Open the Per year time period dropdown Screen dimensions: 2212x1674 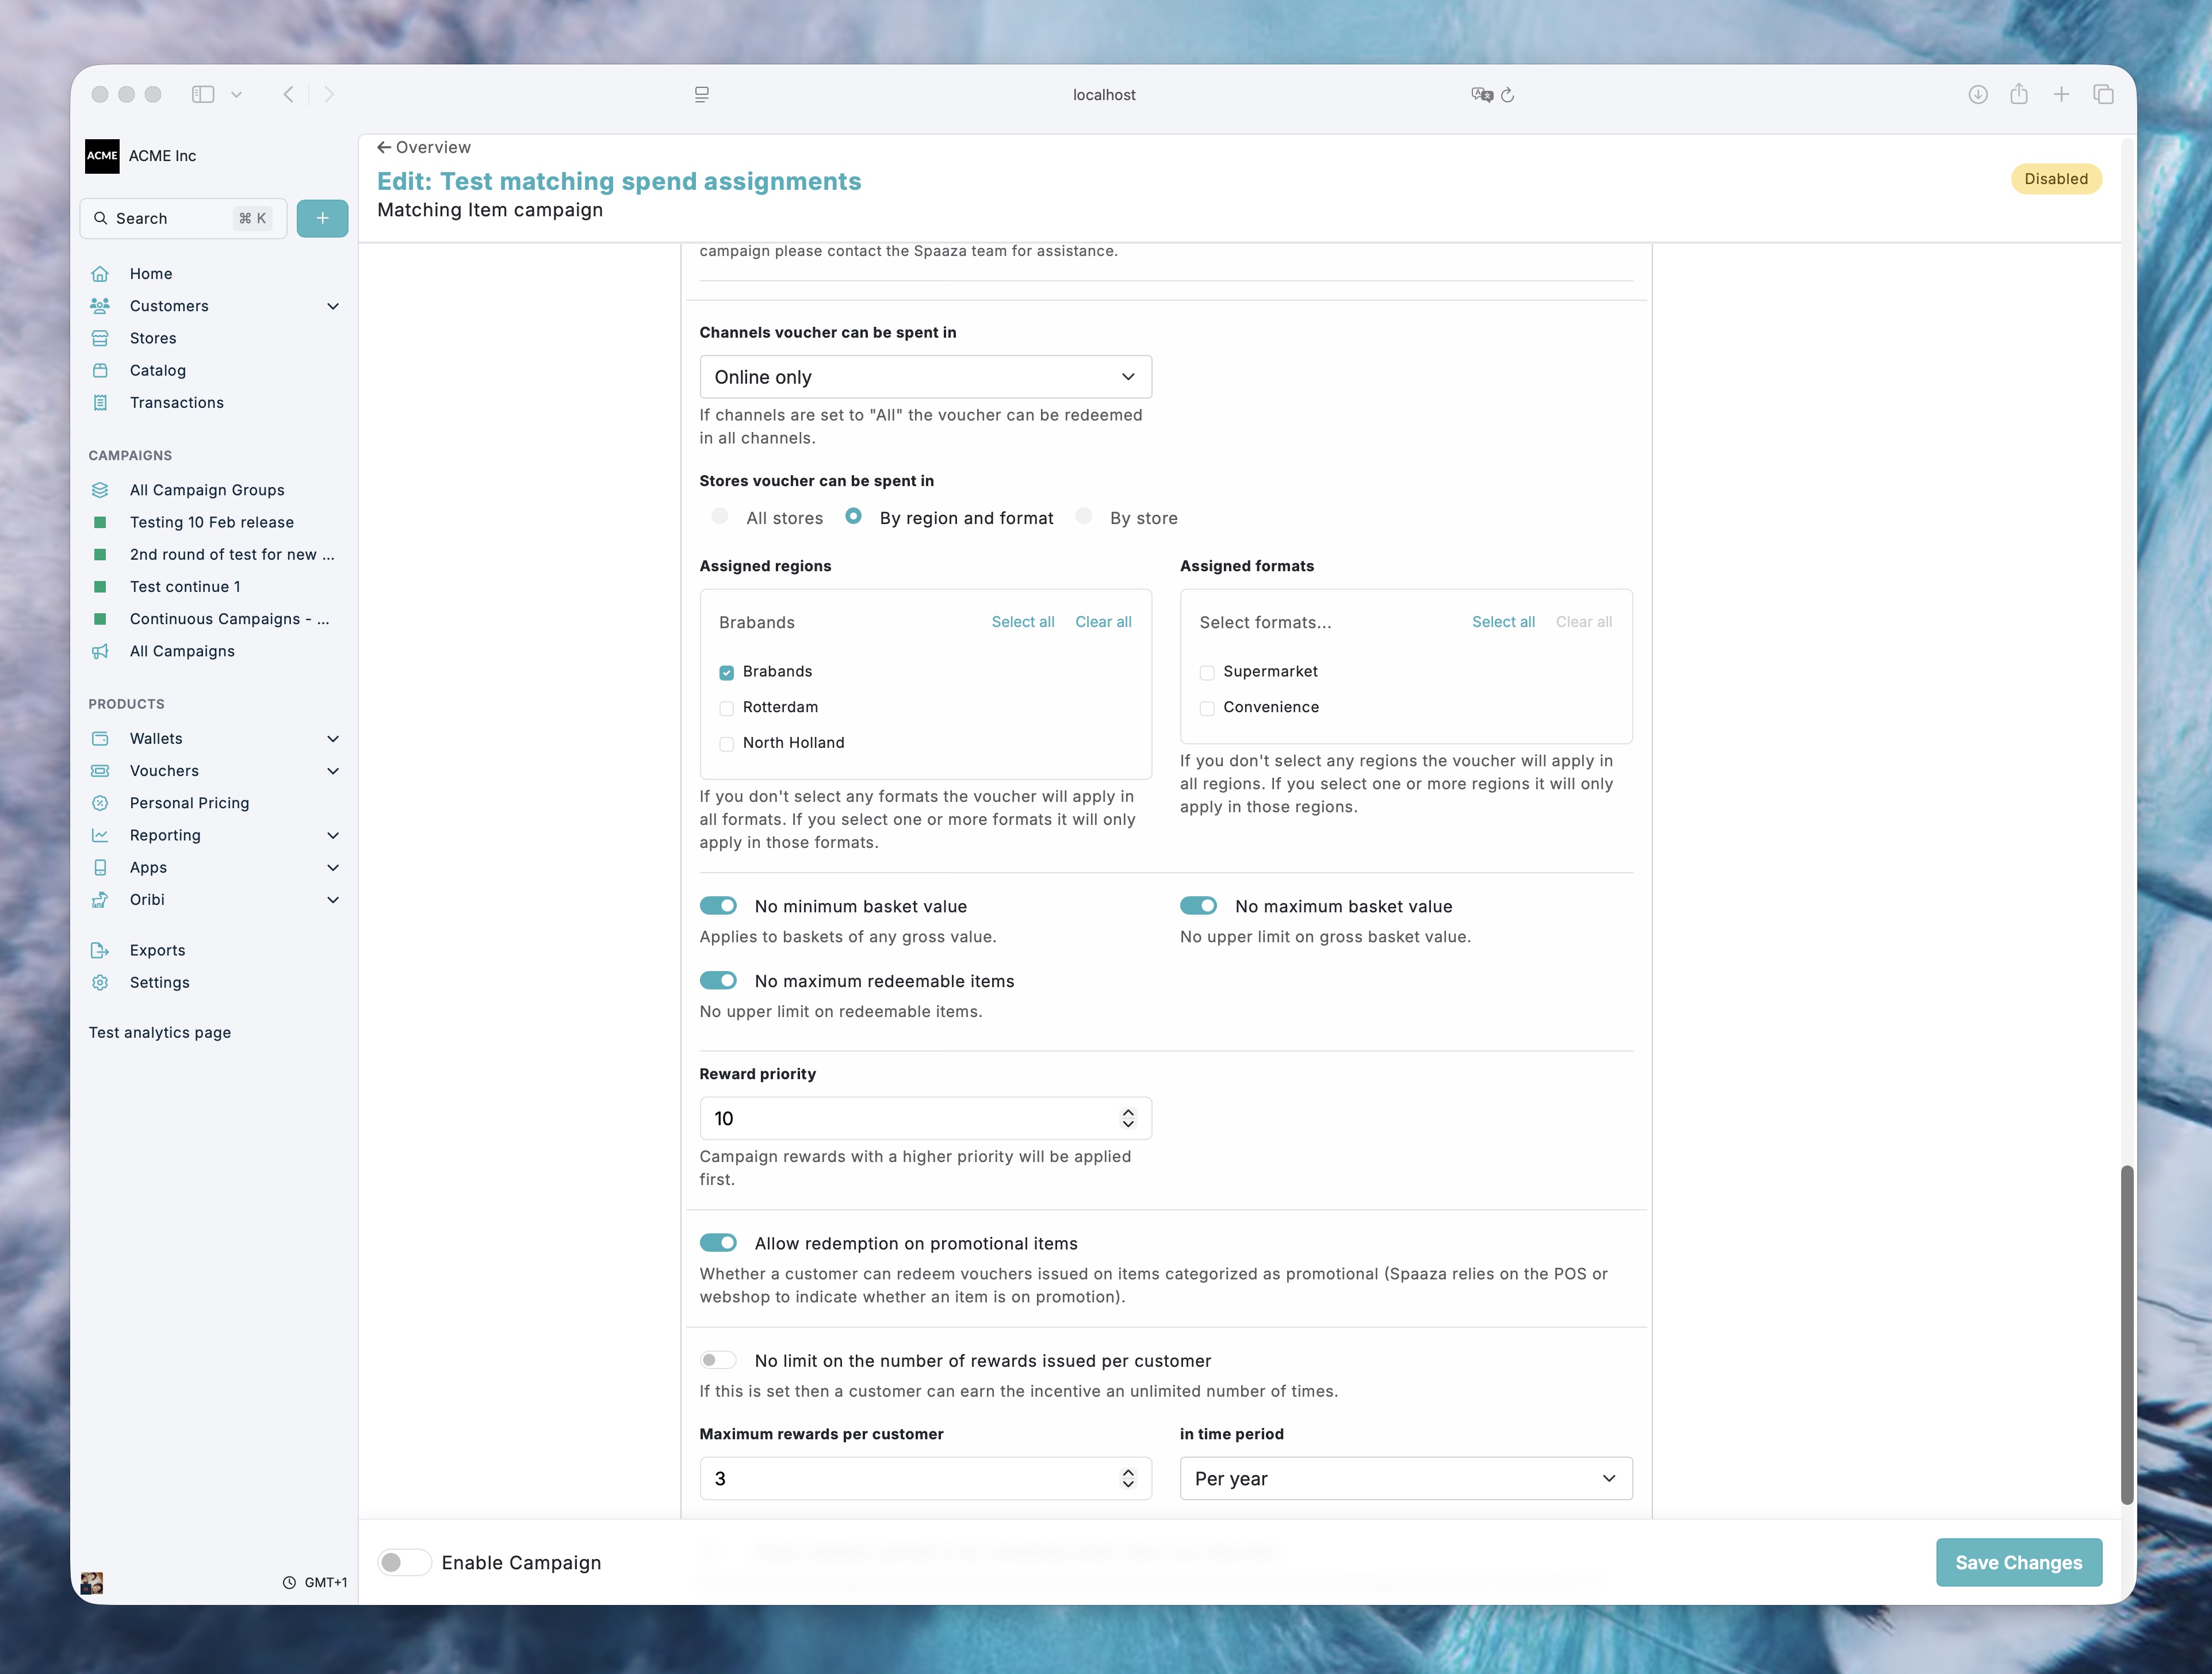point(1405,1478)
